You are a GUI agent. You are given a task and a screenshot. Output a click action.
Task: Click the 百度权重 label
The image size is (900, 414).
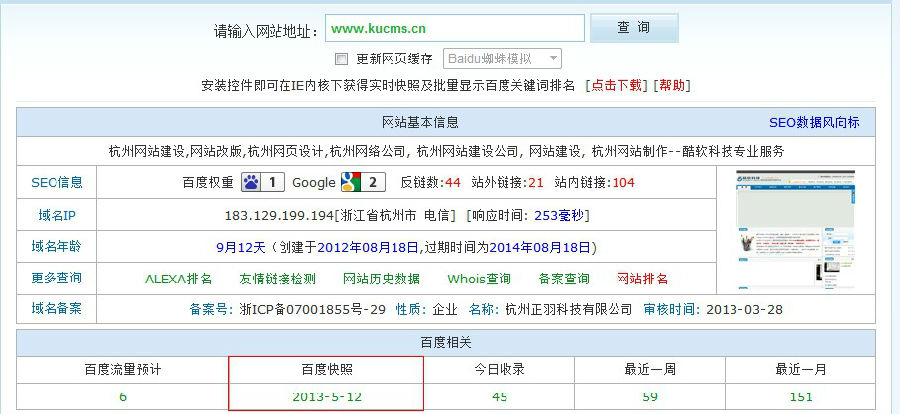208,183
